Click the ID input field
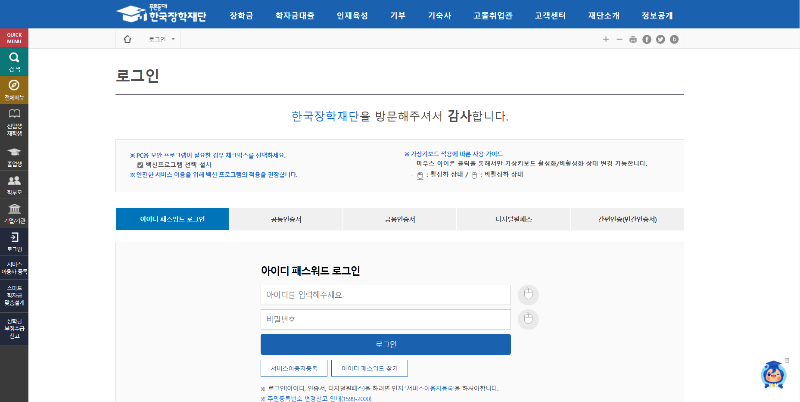Image resolution: width=800 pixels, height=402 pixels. tap(386, 295)
